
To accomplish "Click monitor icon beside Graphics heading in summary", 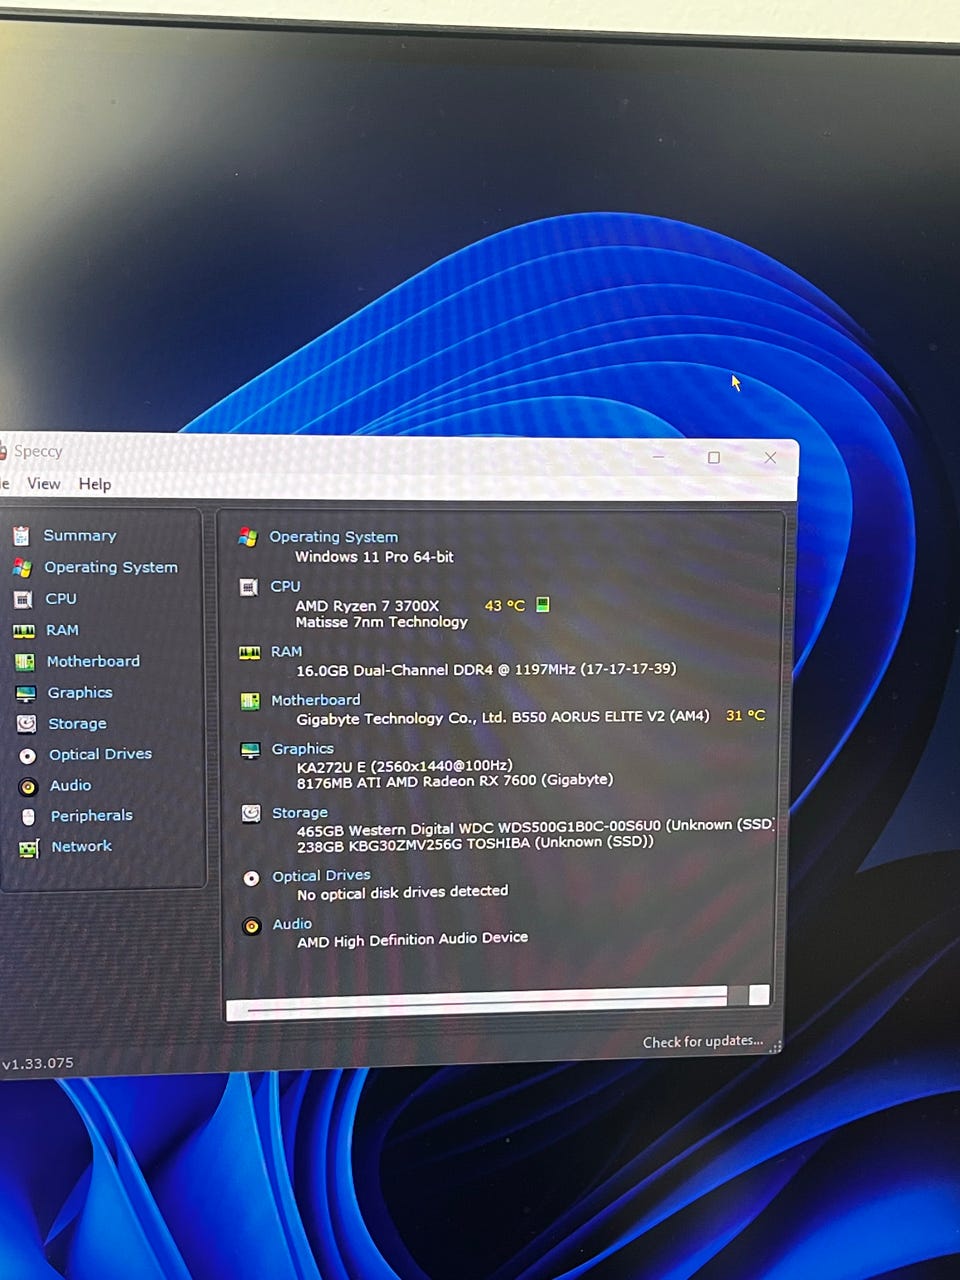I will [250, 750].
